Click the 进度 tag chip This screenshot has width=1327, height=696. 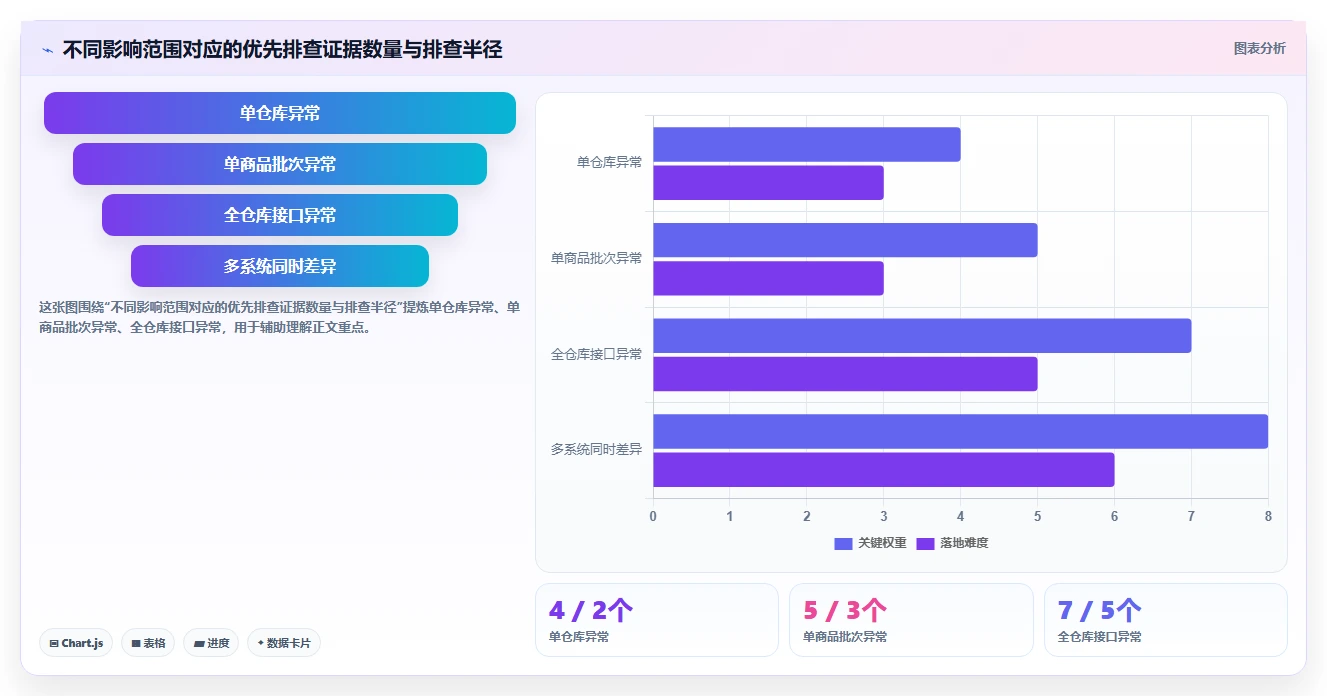[211, 643]
